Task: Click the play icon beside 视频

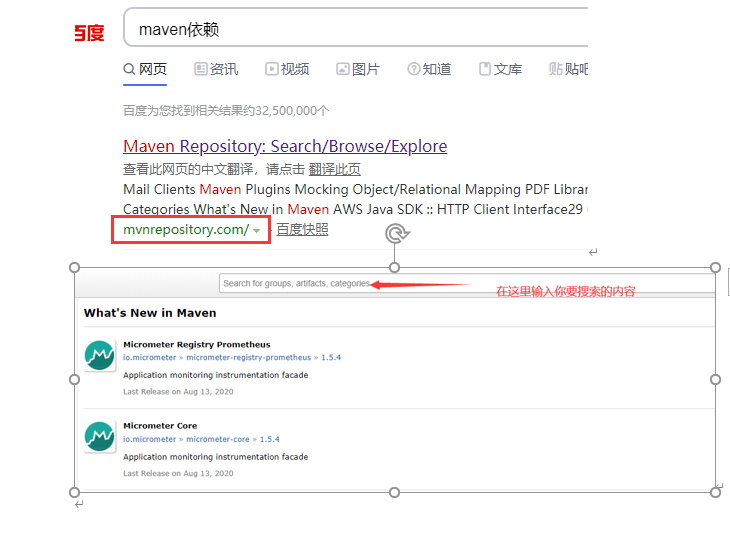Action: point(271,69)
